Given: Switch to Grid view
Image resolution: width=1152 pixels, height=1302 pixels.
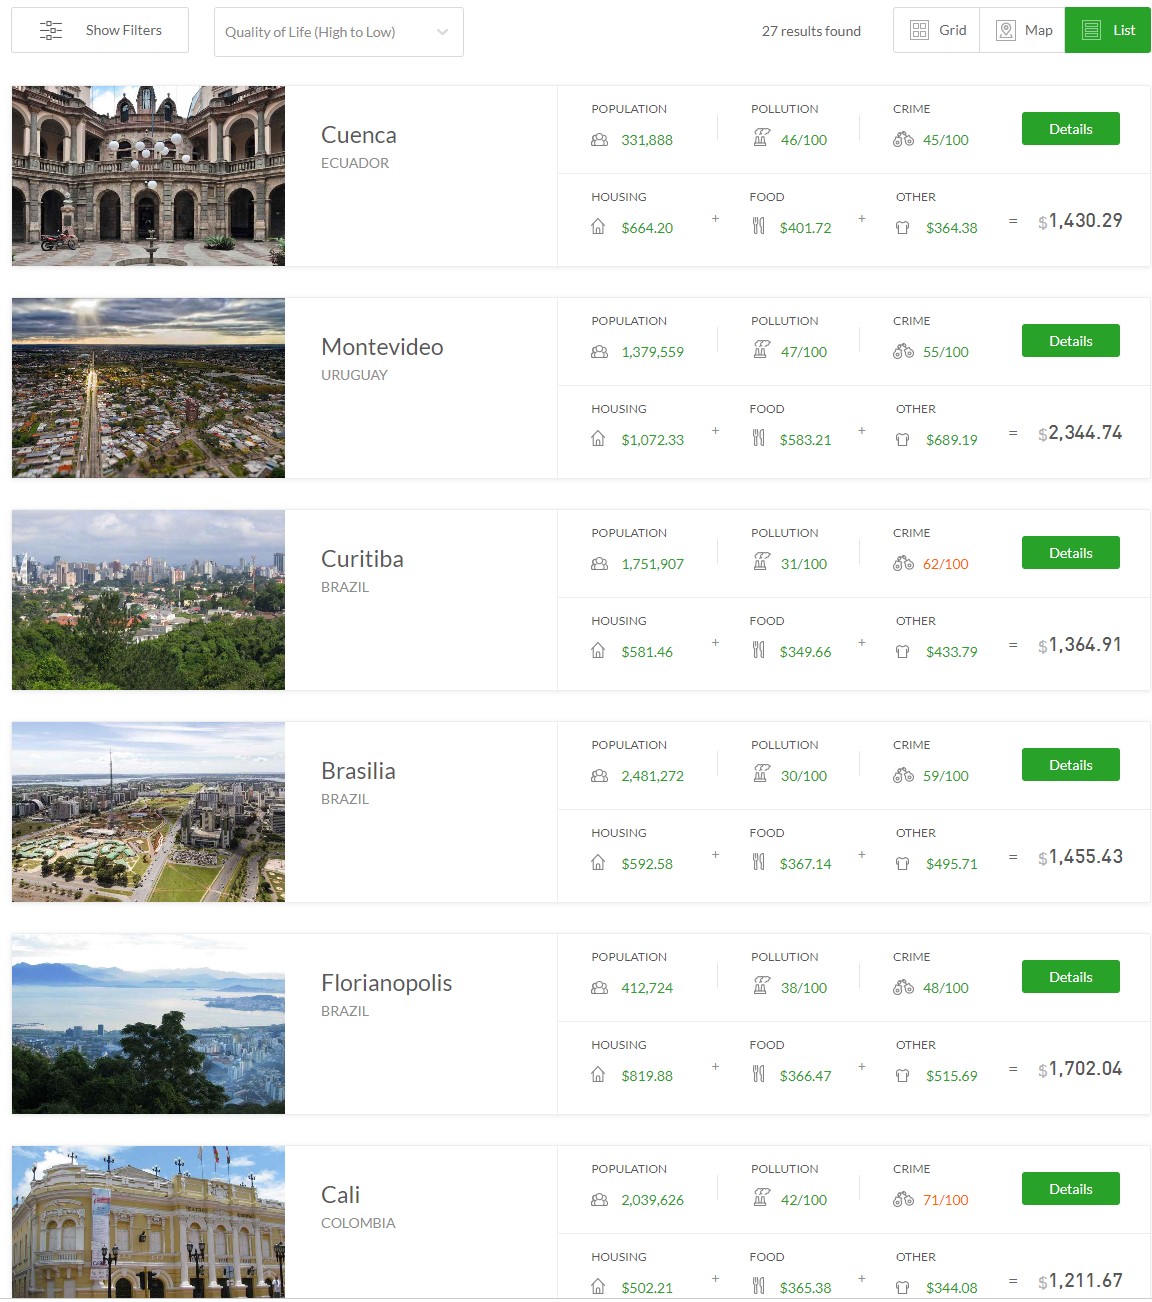Looking at the screenshot, I should click(x=937, y=31).
